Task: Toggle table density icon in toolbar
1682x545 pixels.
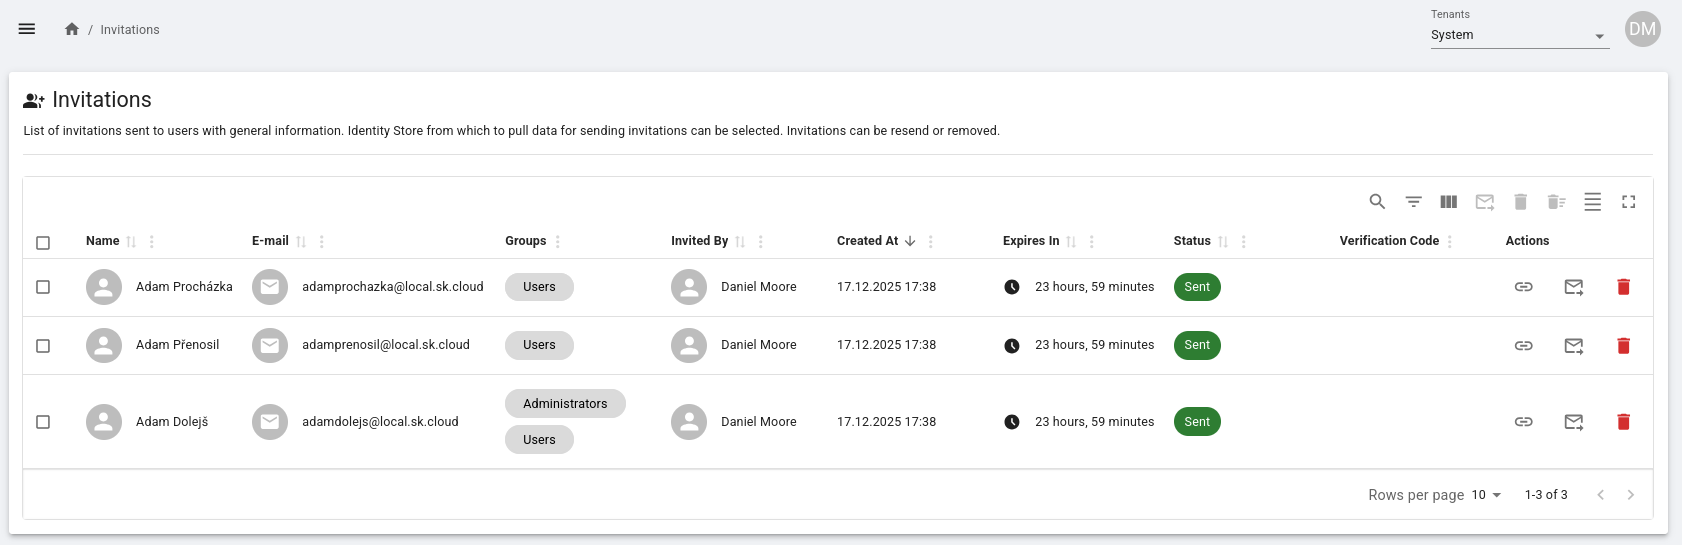Action: tap(1592, 202)
